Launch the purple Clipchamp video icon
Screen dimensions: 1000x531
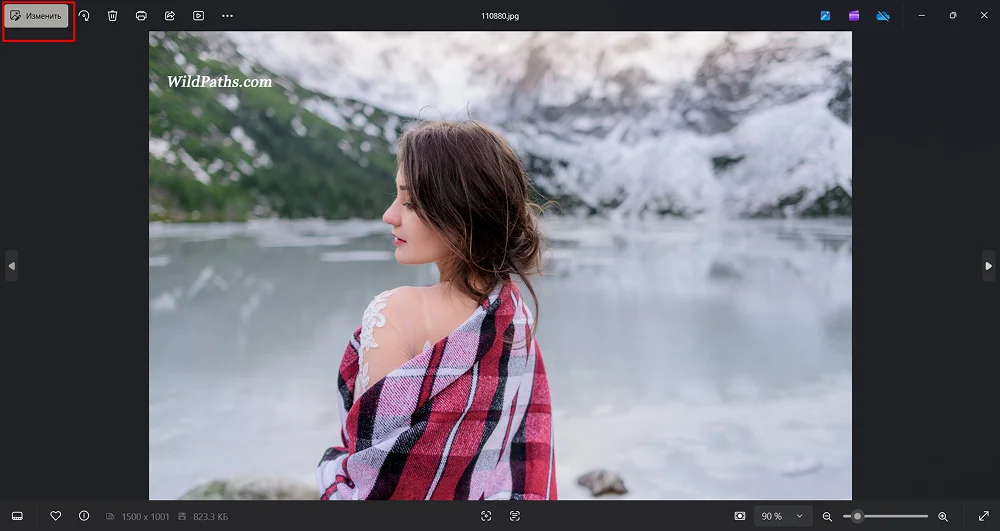coord(854,16)
